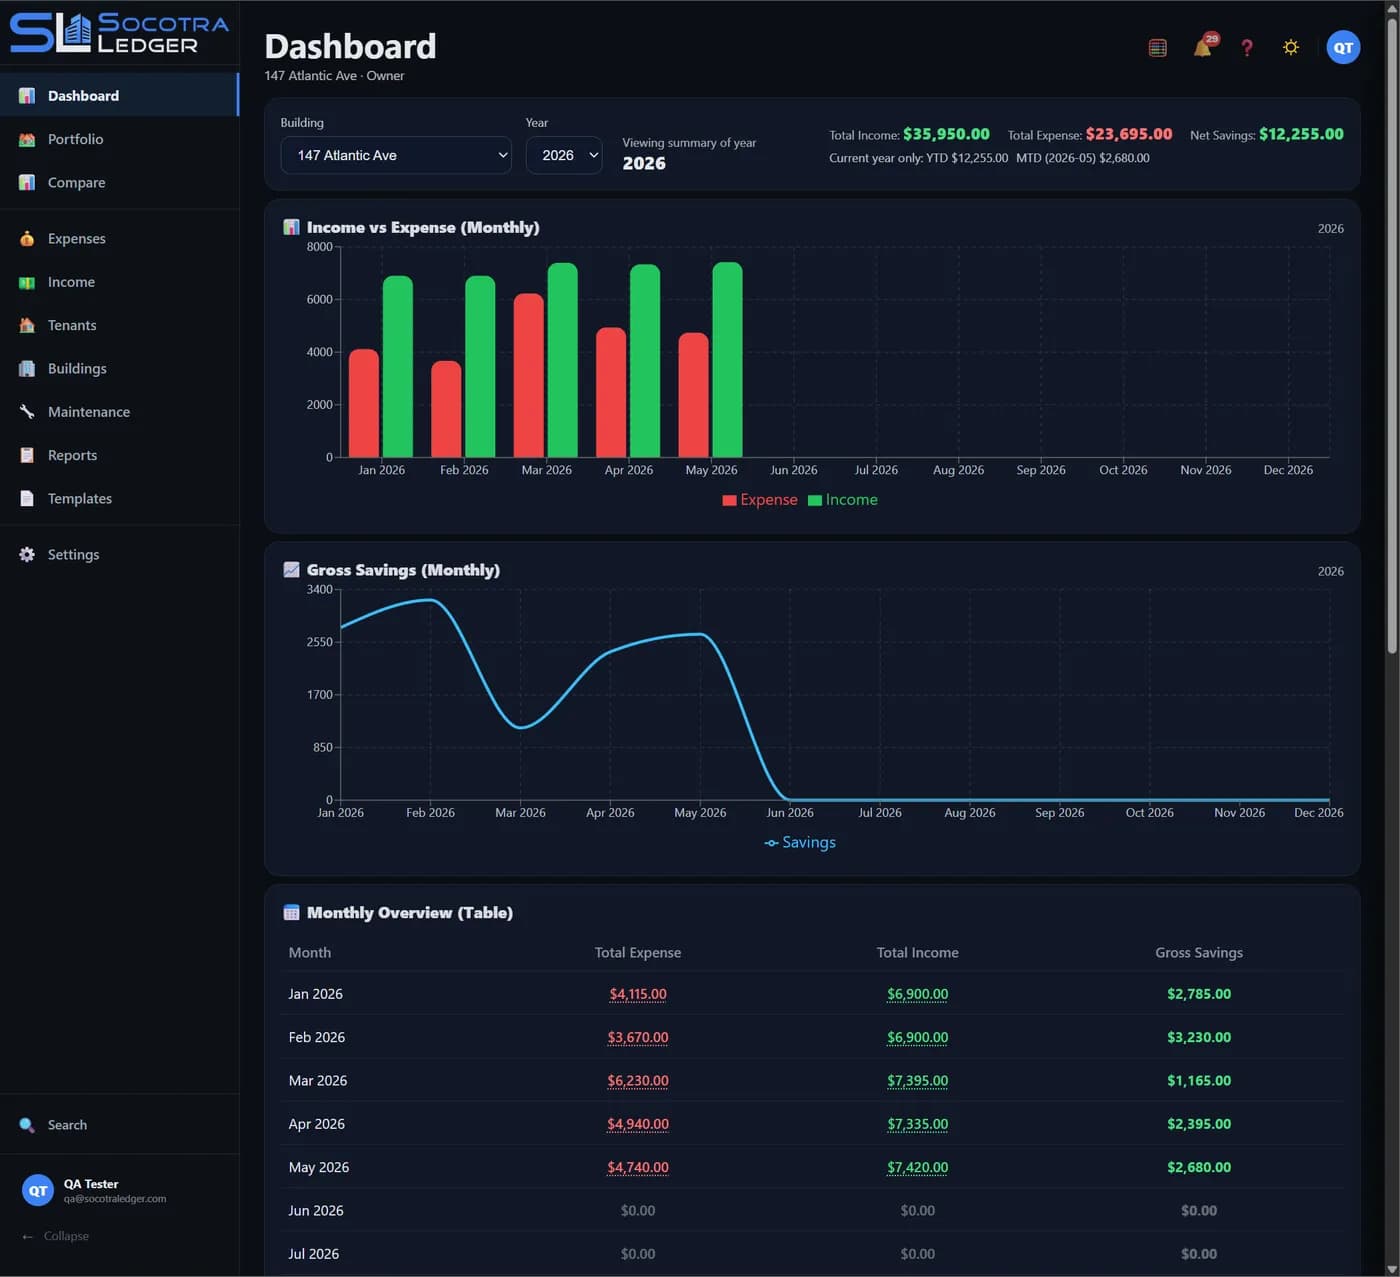Click the Total Expense column header
Image resolution: width=1400 pixels, height=1277 pixels.
pos(638,953)
